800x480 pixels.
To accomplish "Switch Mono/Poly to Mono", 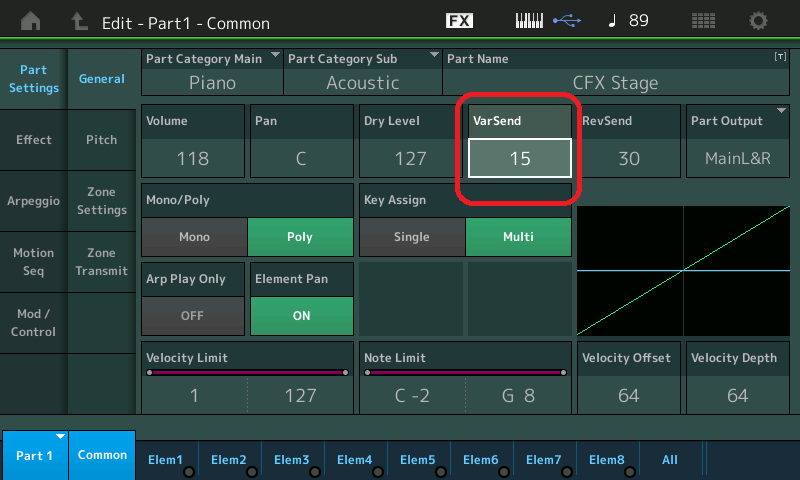I will point(194,237).
